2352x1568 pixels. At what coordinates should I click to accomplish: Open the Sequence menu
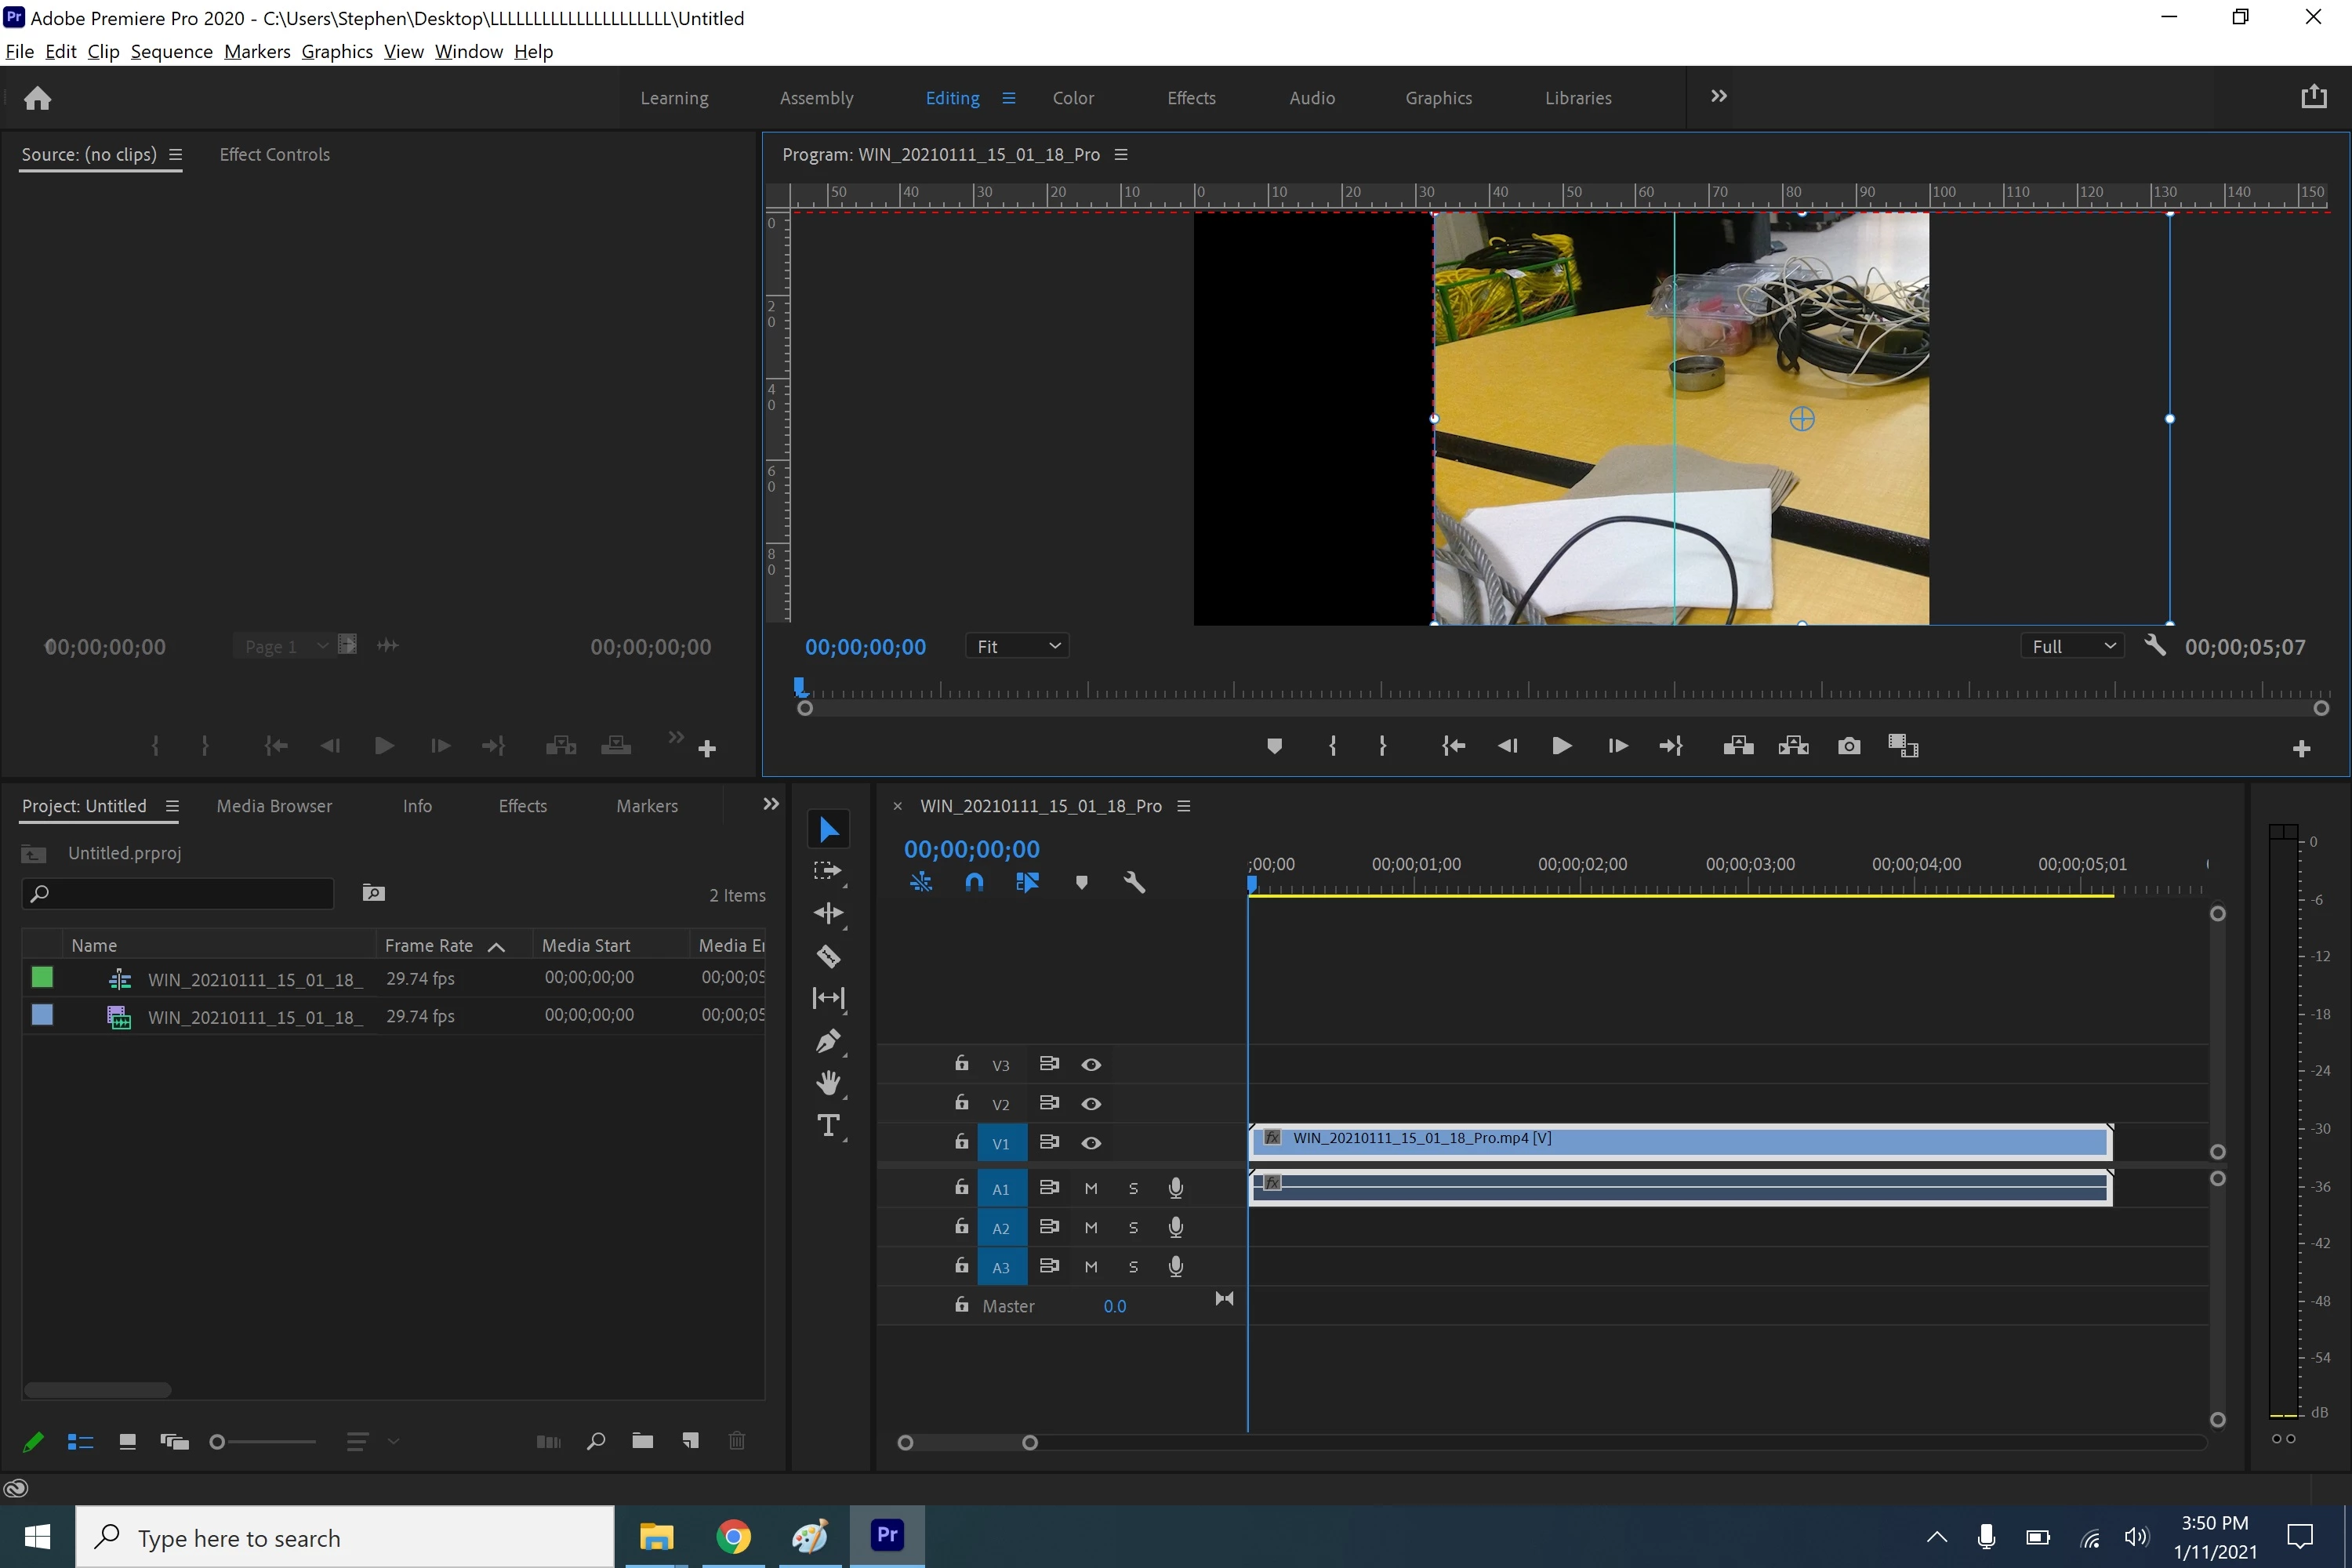point(171,51)
